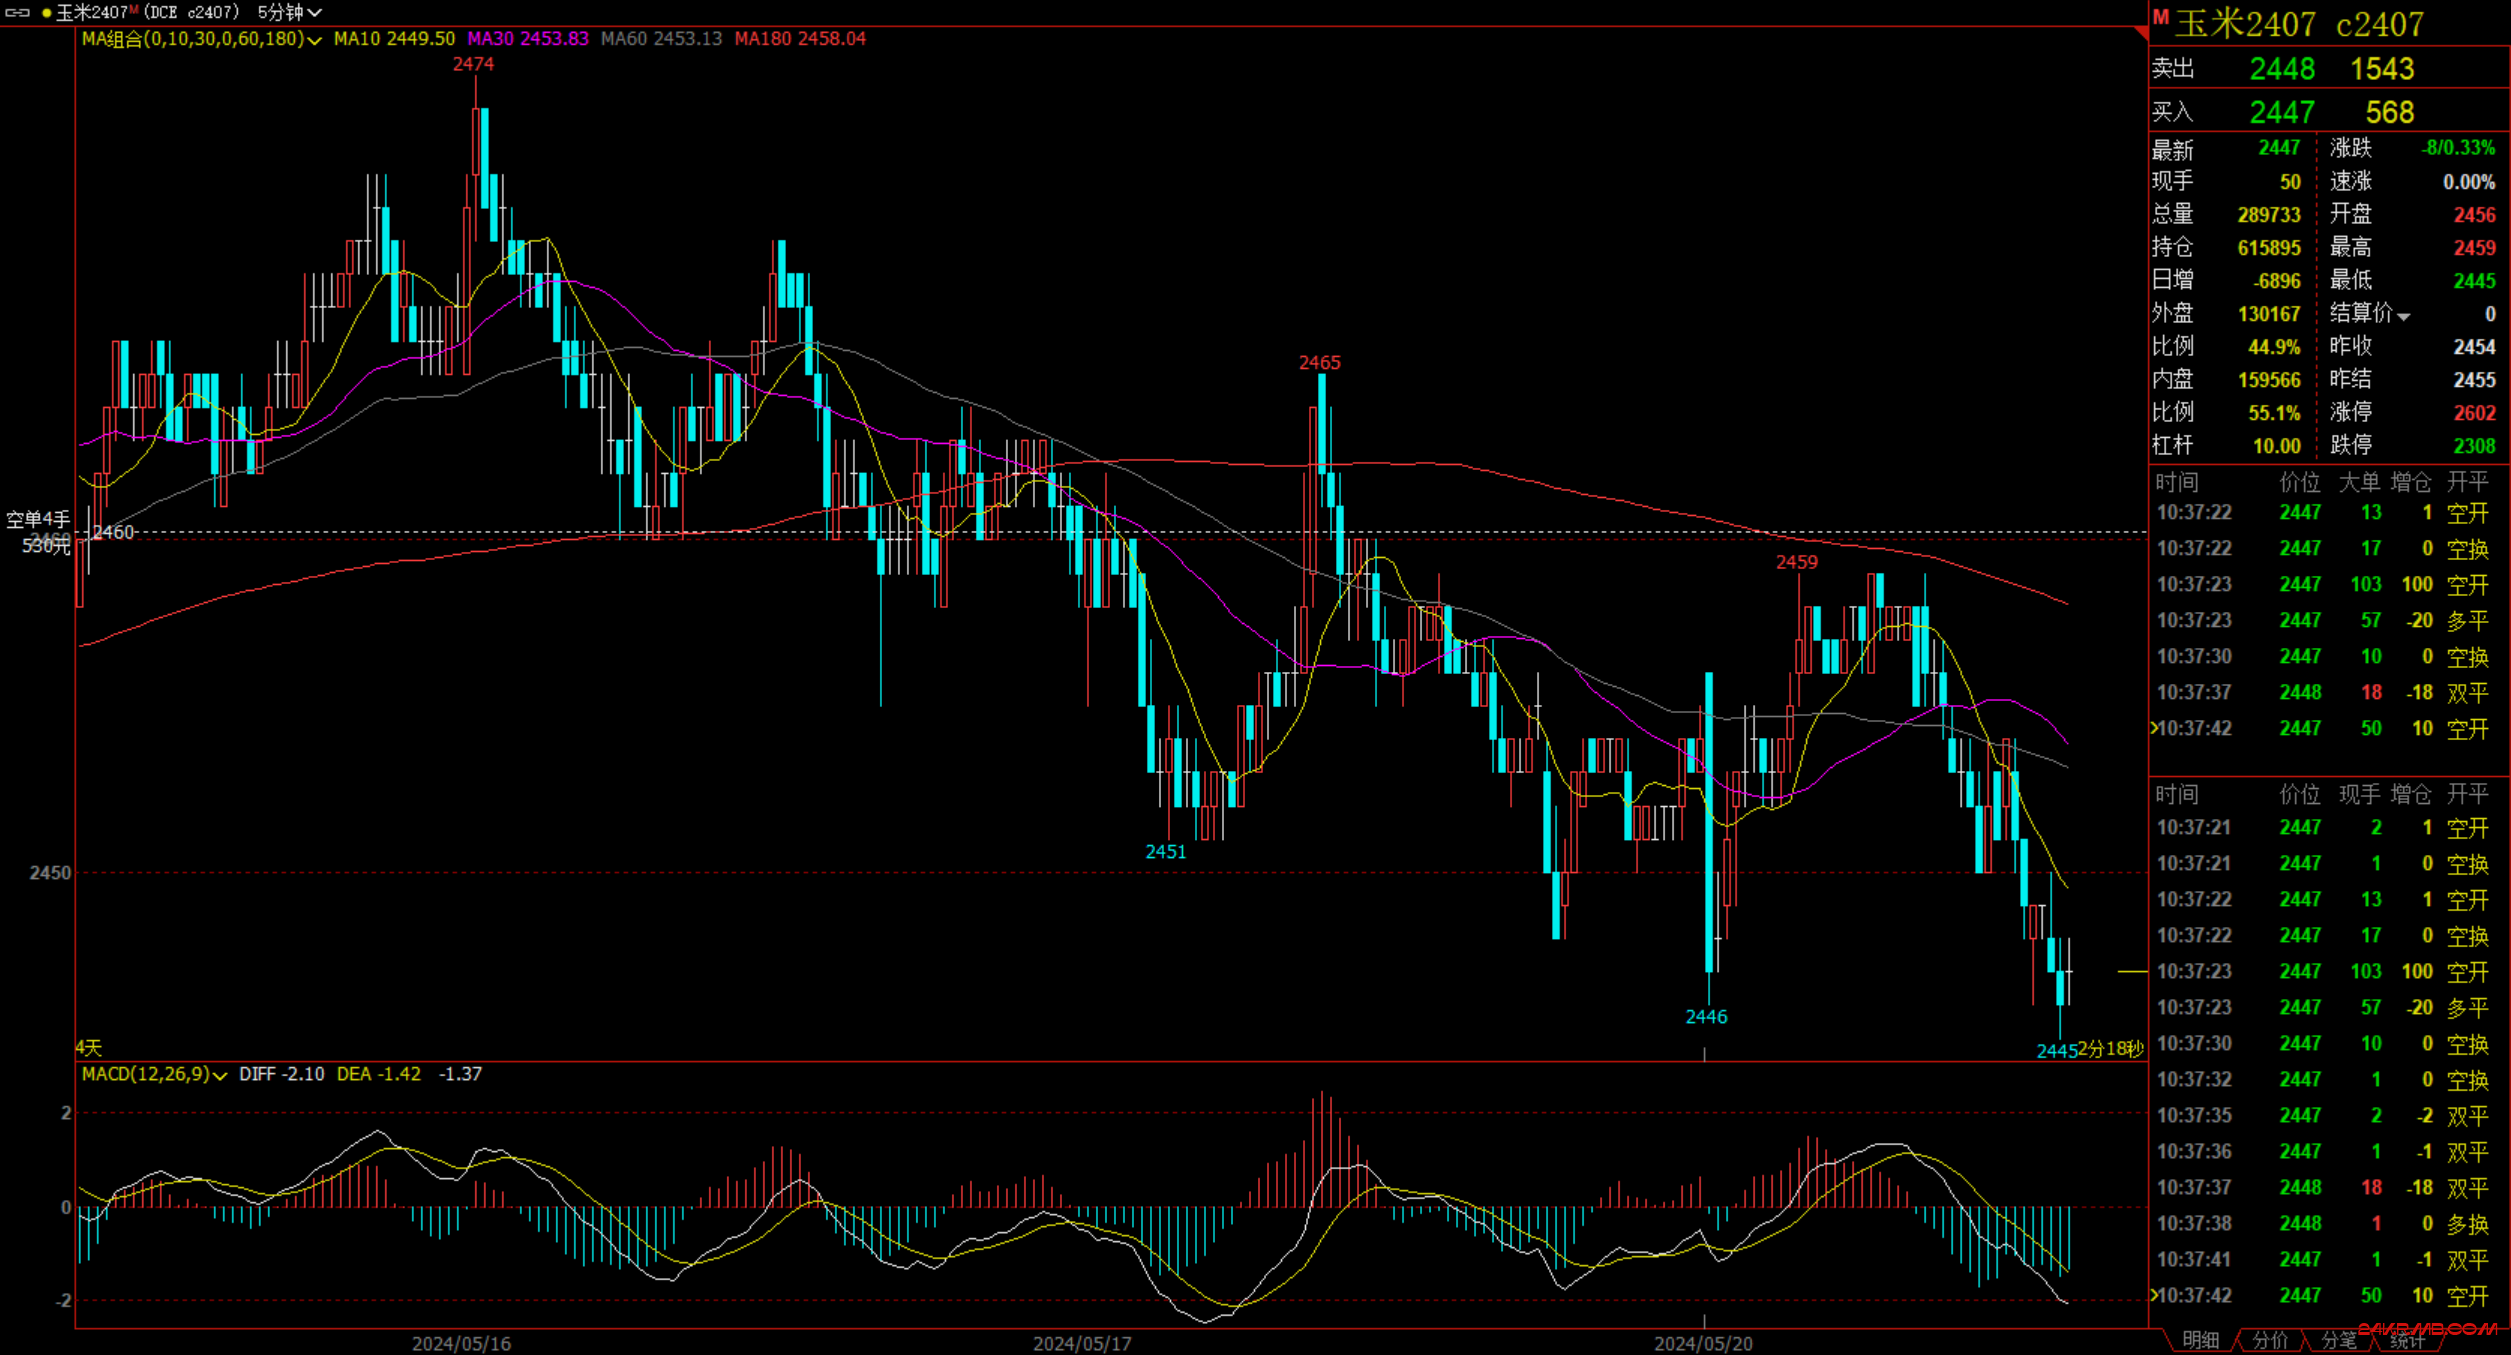The image size is (2511, 1355).
Task: Select the 10:37:35 双平 tick row
Action: click(2321, 1115)
